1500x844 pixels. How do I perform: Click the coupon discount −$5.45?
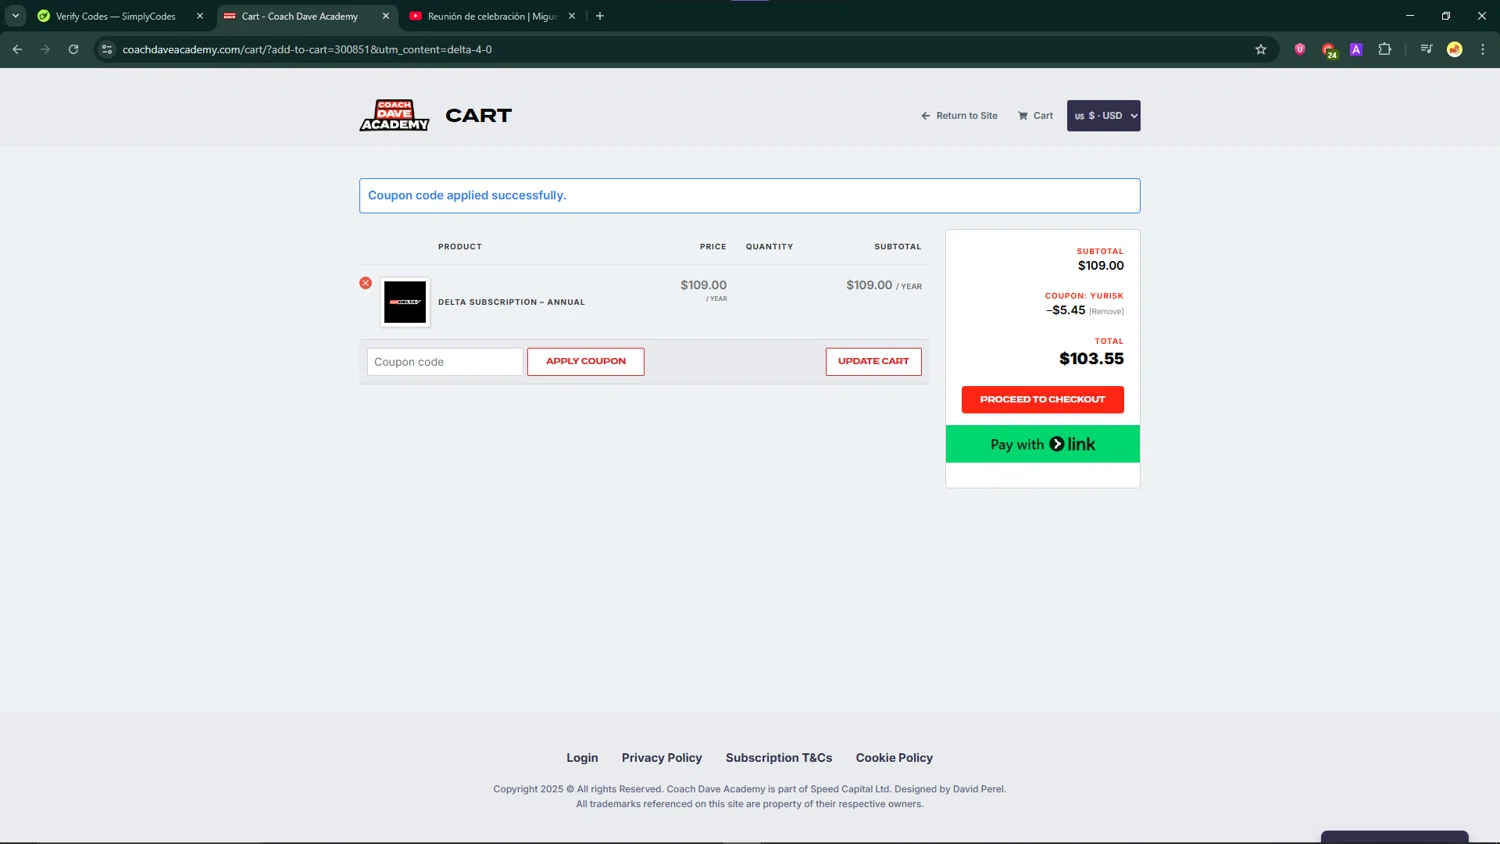(1066, 310)
